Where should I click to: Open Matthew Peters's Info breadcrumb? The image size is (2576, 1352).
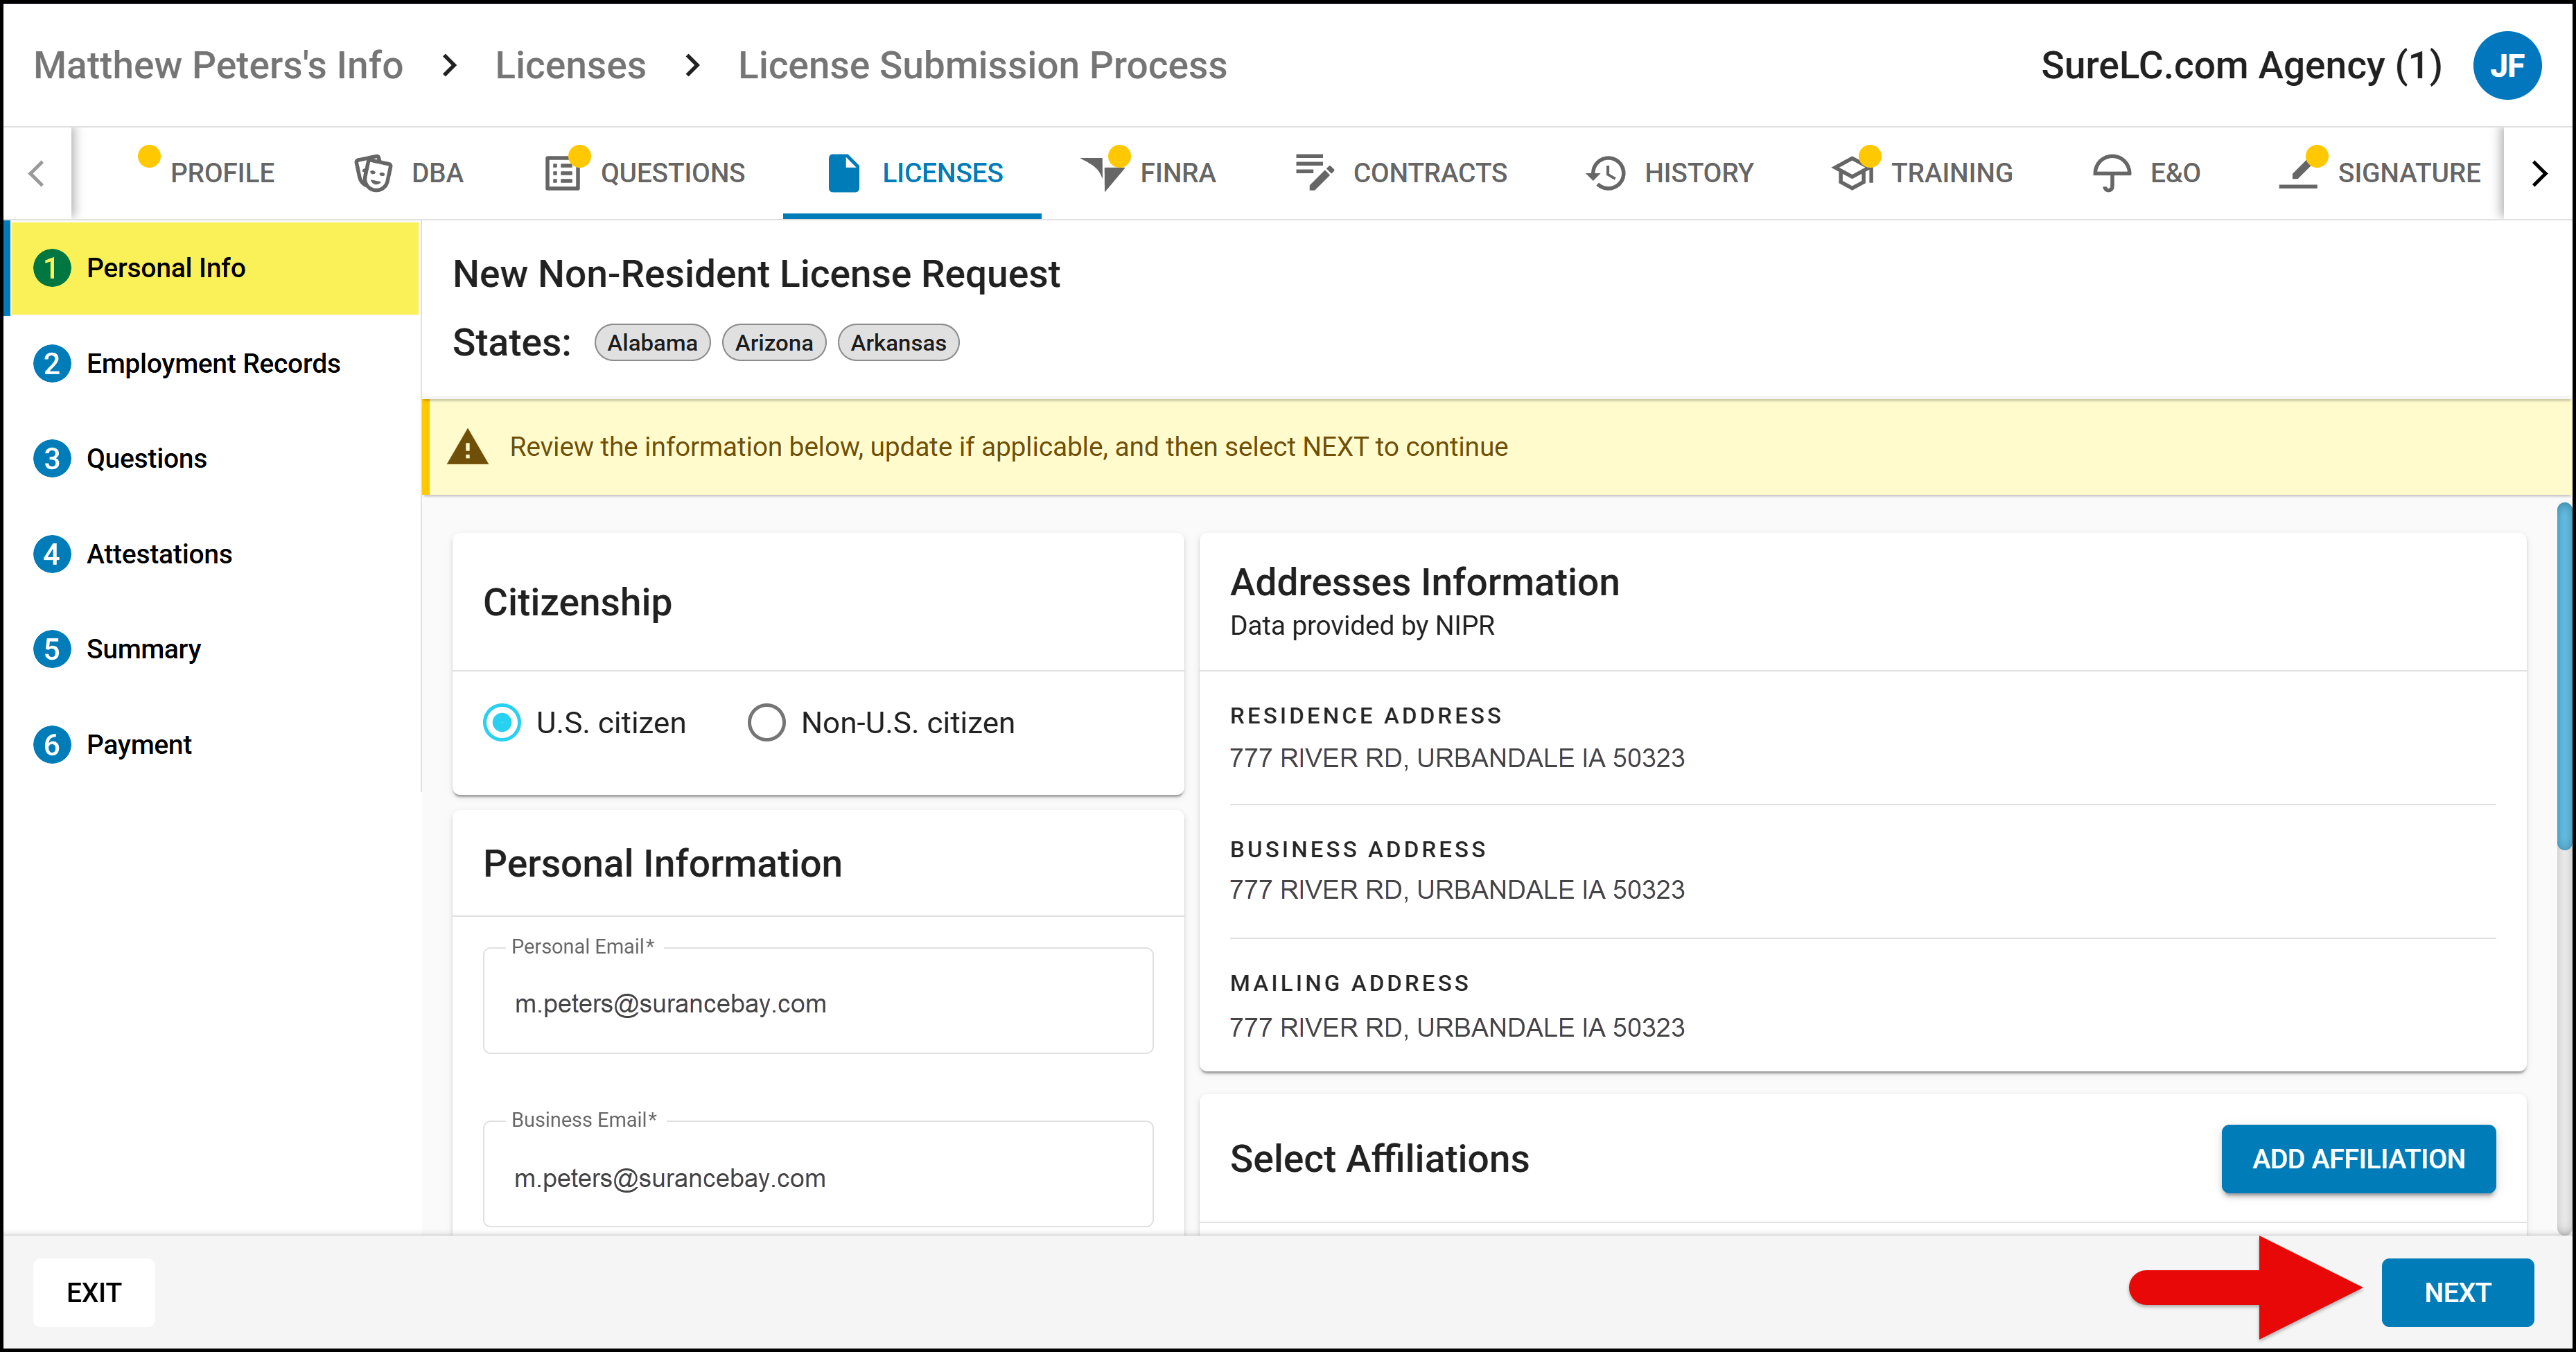coord(218,66)
